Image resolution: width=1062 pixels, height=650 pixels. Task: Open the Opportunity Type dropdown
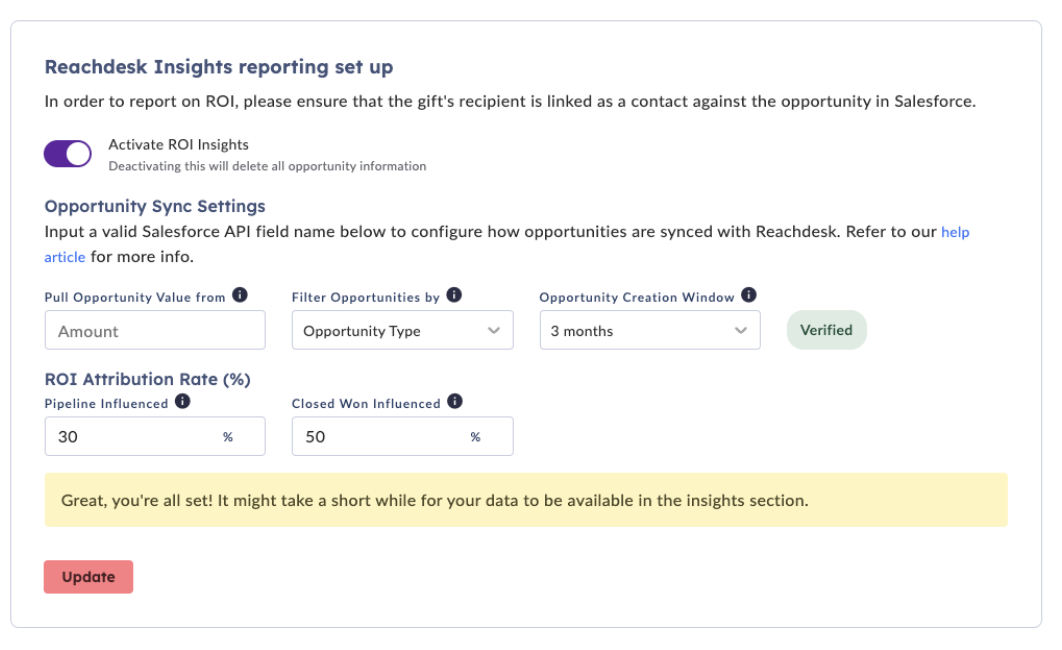(402, 331)
